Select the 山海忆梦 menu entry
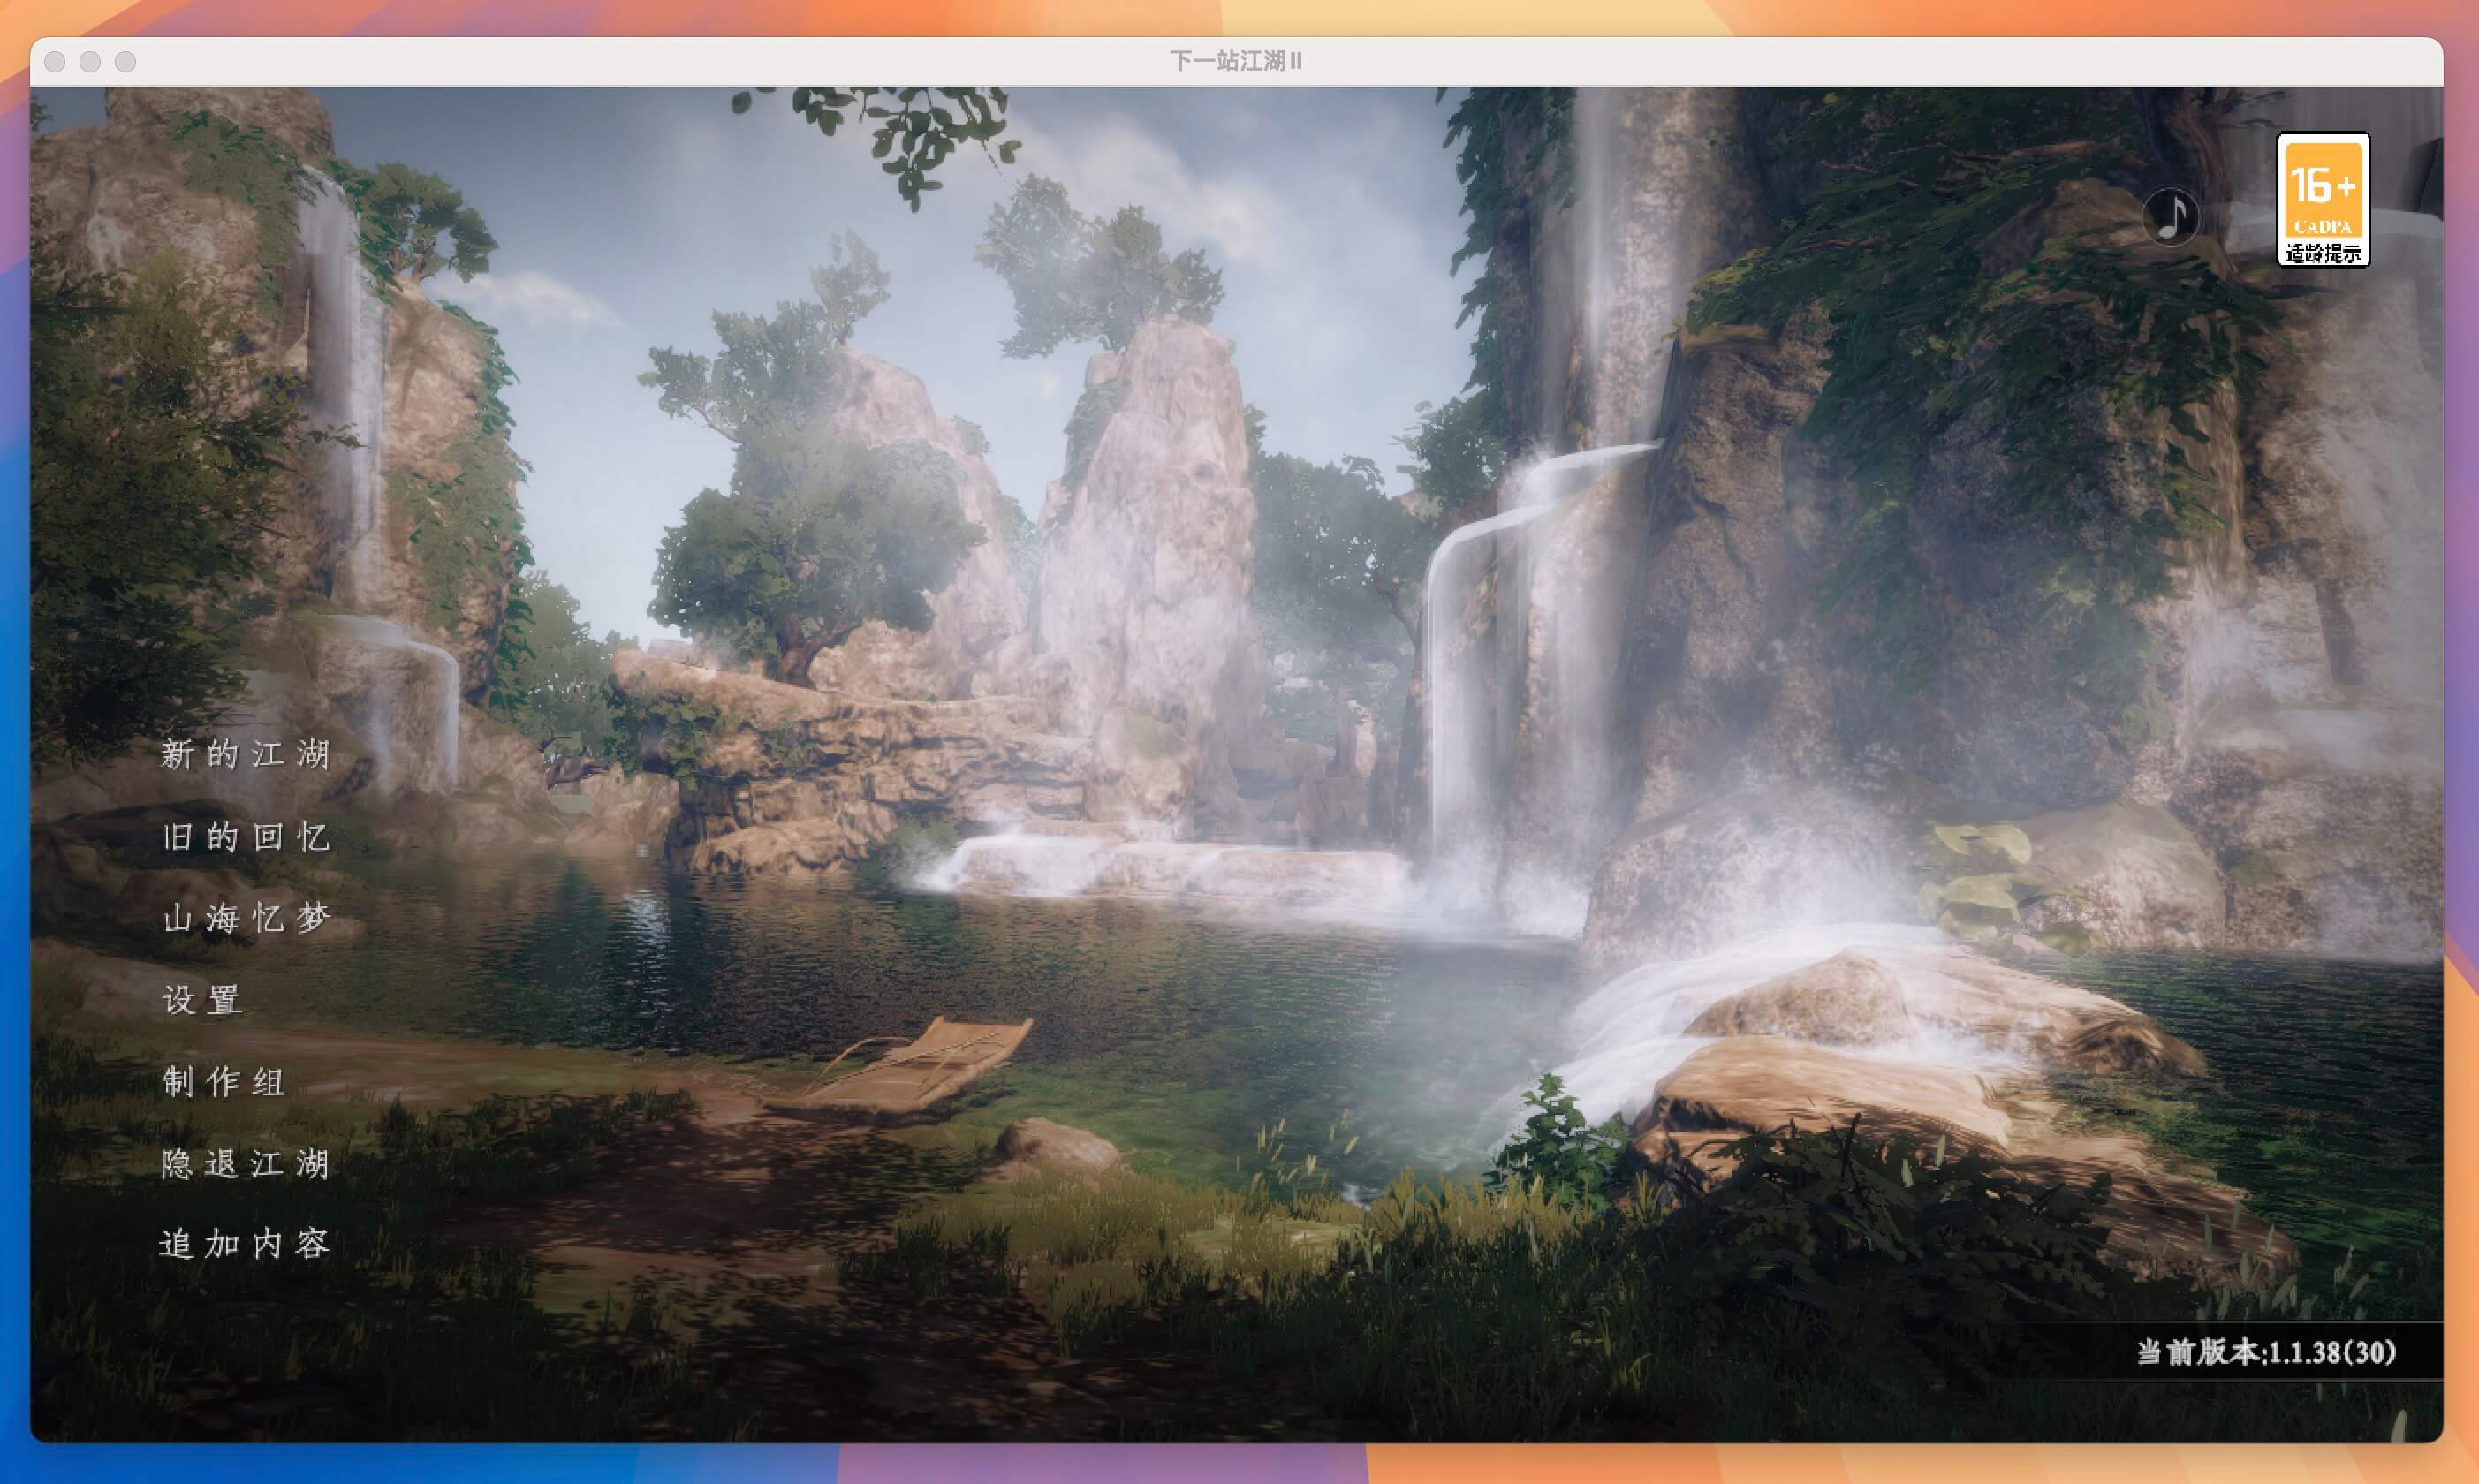 (x=246, y=918)
